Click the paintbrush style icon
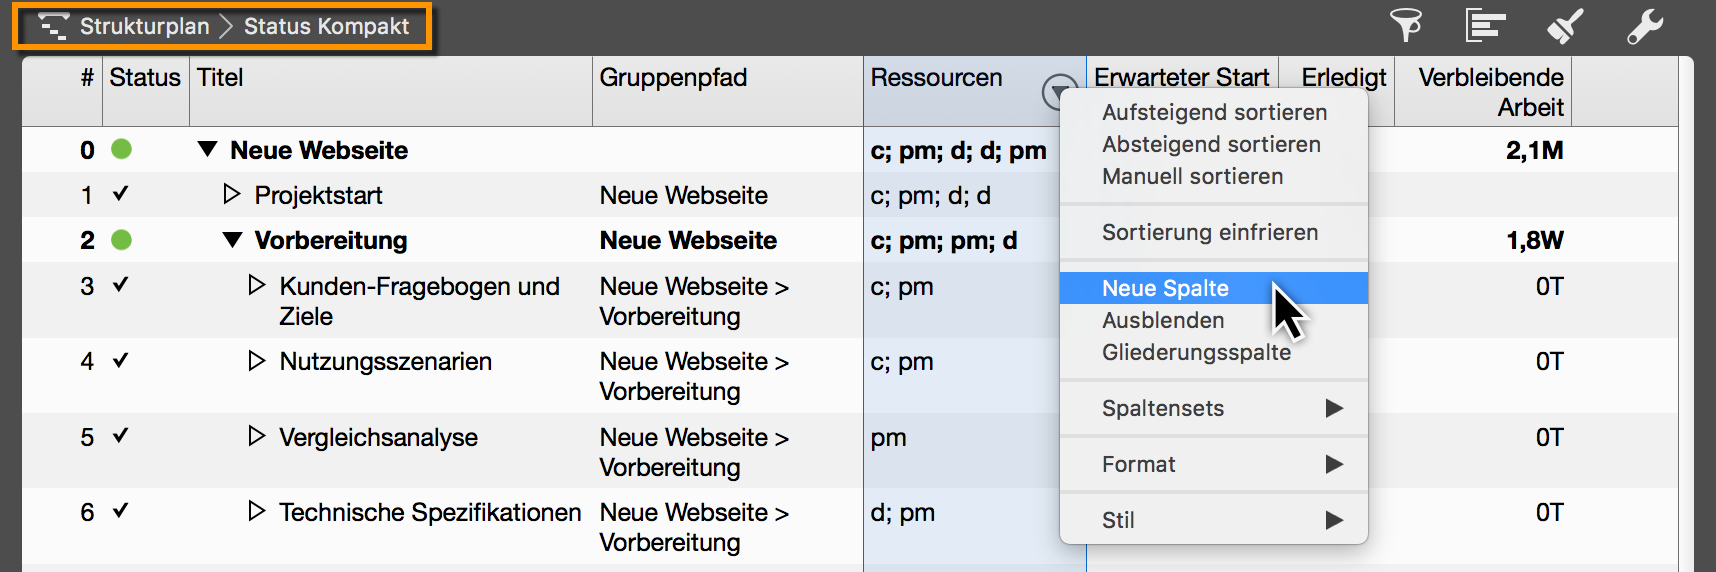1716x572 pixels. tap(1565, 26)
